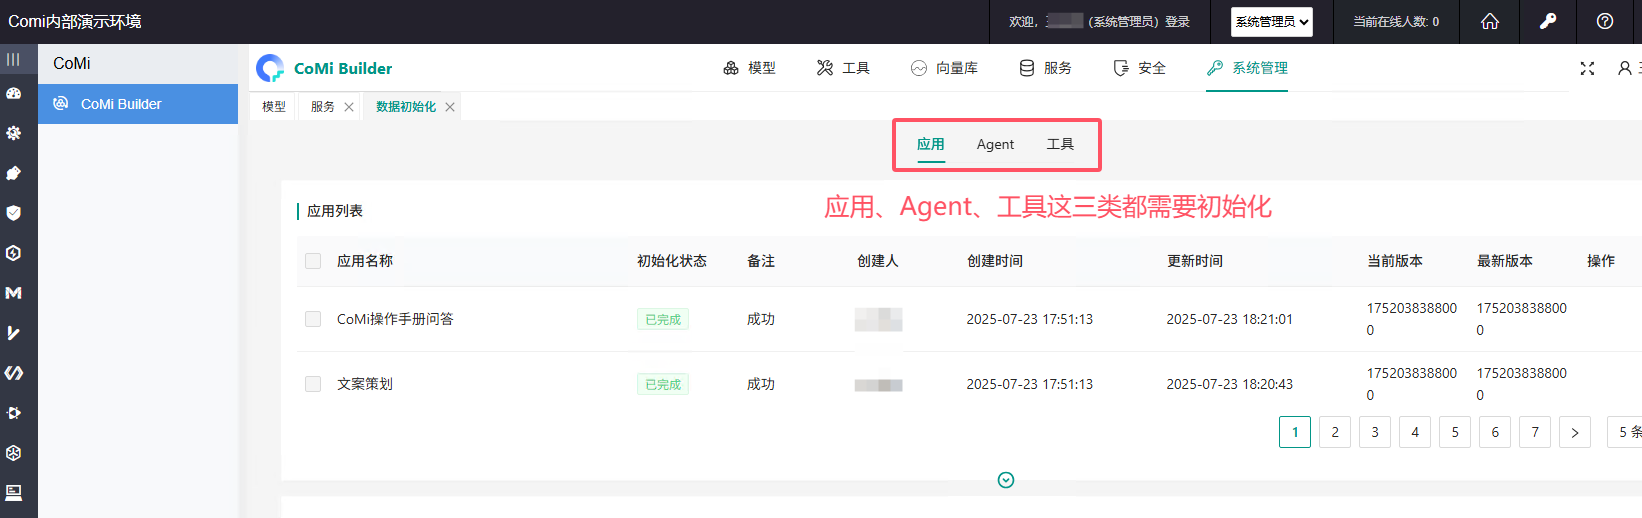The image size is (1642, 518).
Task: Open the 系统管理员 role dropdown
Action: pyautogui.click(x=1272, y=22)
